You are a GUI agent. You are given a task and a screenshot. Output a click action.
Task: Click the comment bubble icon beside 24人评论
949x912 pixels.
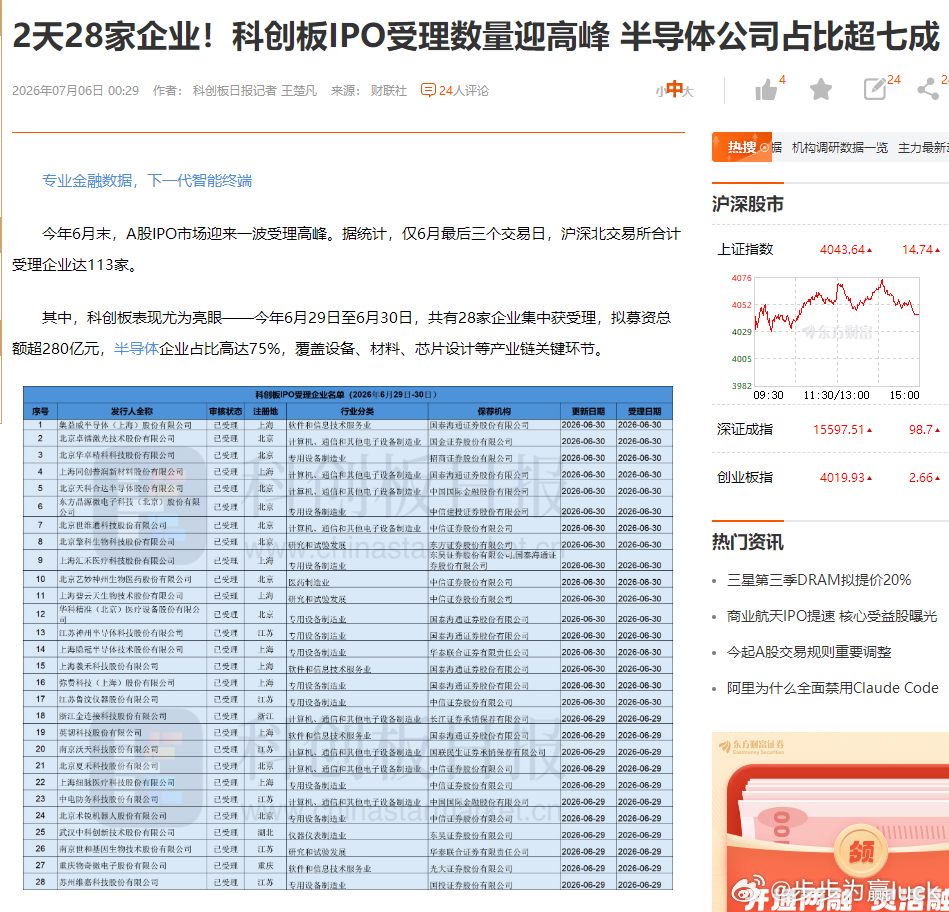[428, 91]
